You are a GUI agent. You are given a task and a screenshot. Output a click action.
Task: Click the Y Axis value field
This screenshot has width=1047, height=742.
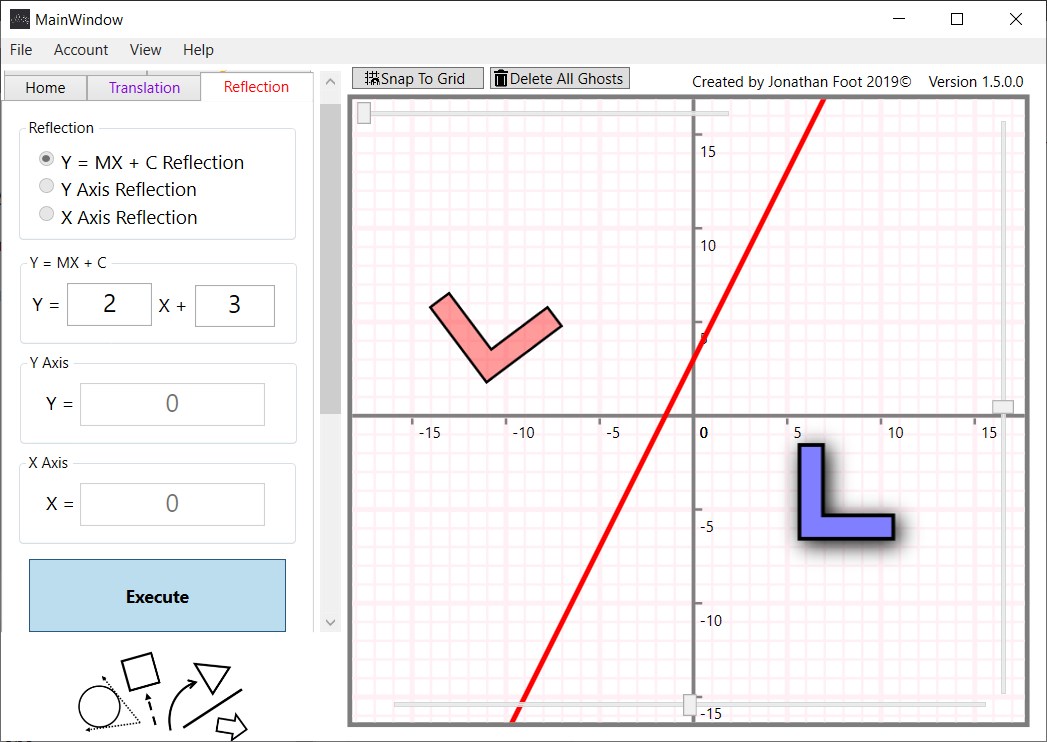172,404
